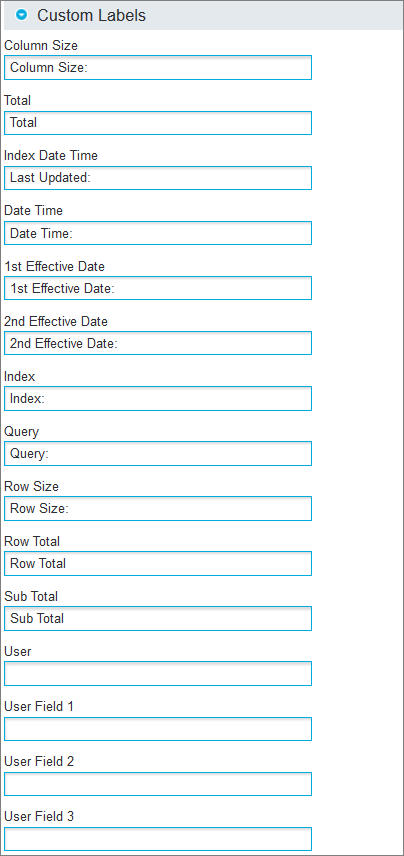Focus the empty User label field
This screenshot has width=404, height=856.
pos(158,674)
